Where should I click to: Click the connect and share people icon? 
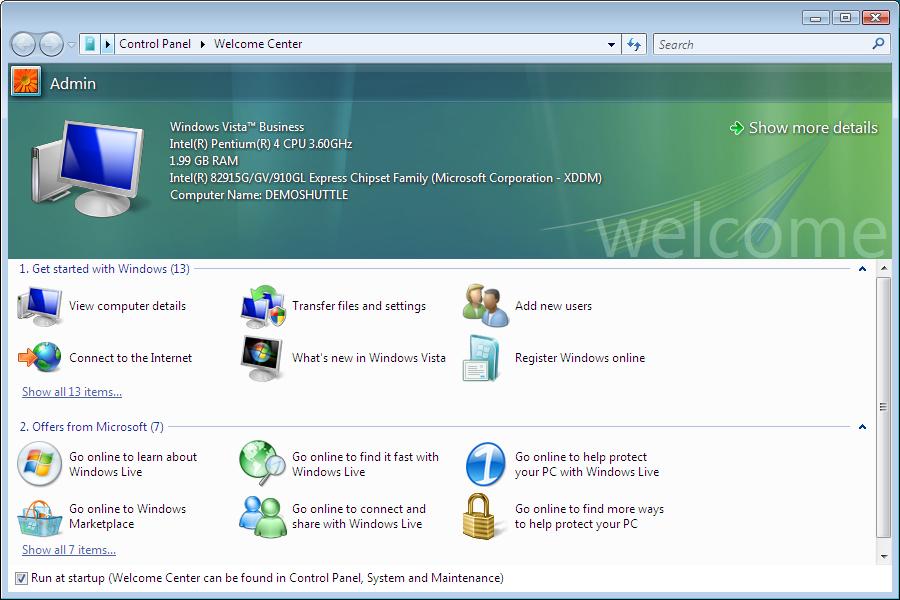[x=262, y=516]
